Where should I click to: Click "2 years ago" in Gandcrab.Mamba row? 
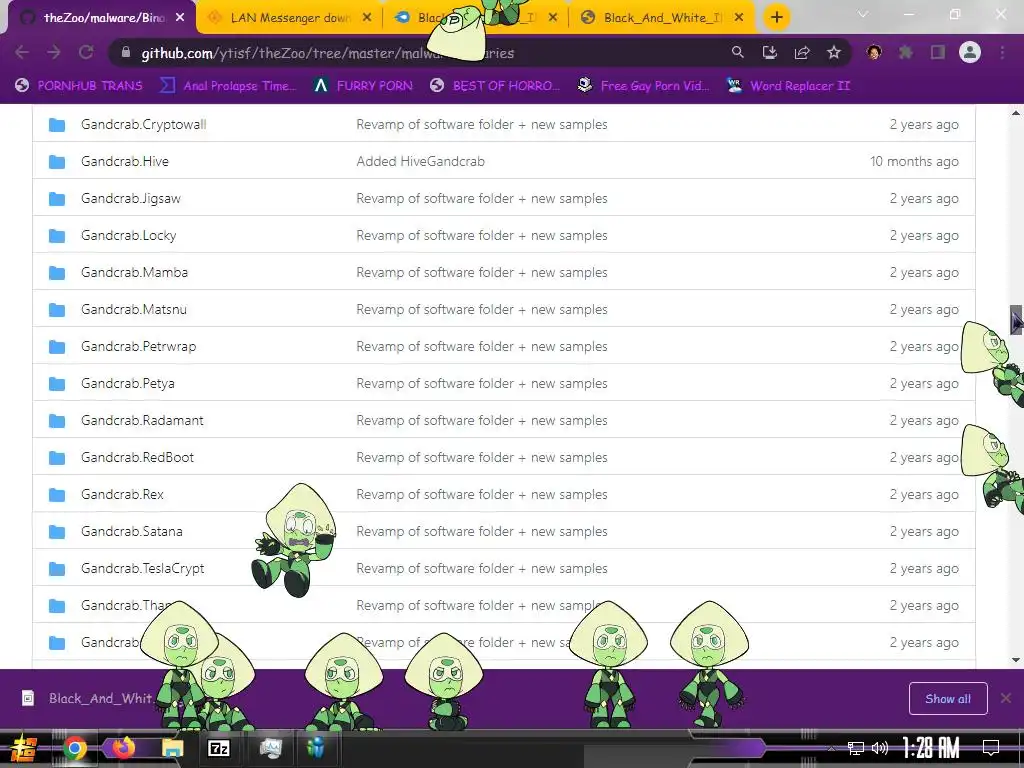point(924,272)
